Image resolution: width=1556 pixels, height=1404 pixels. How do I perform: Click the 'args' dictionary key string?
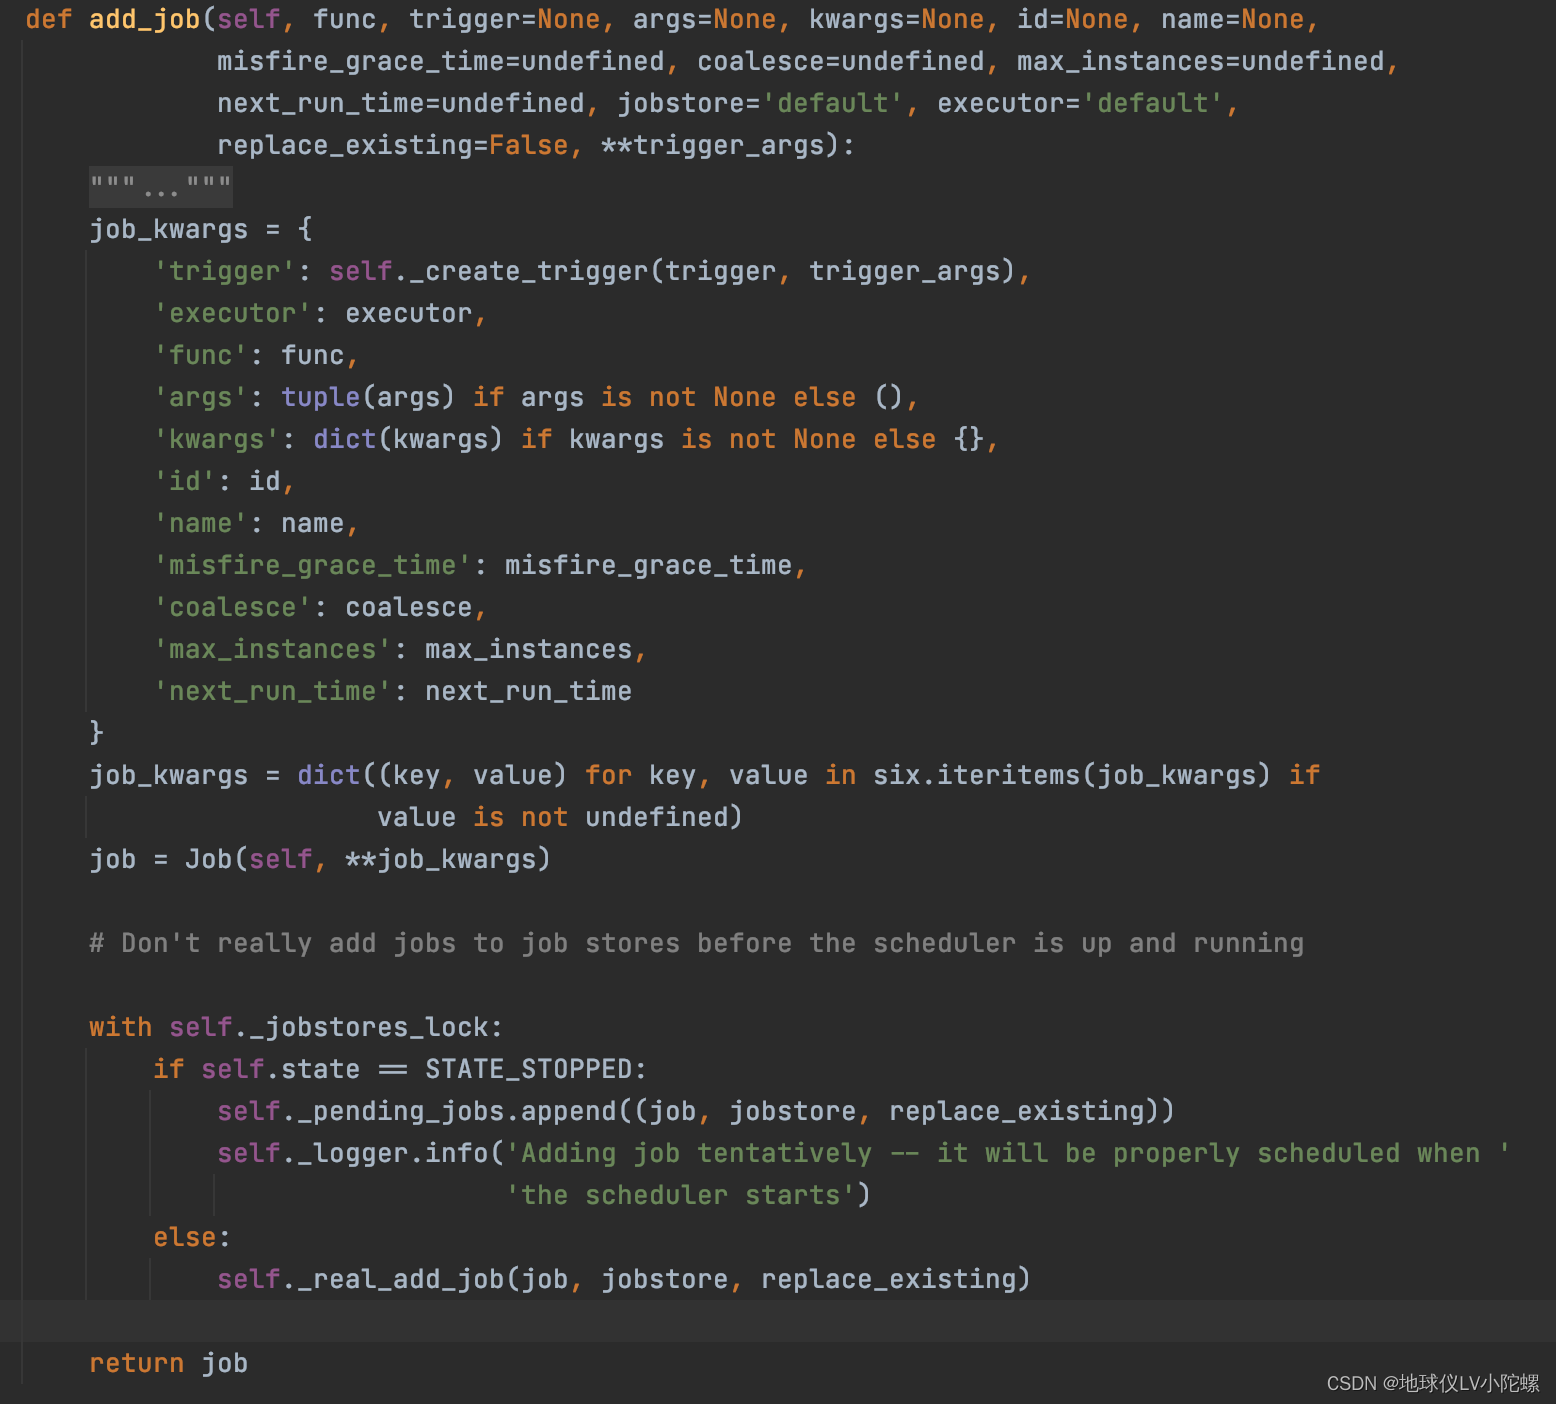click(x=201, y=397)
